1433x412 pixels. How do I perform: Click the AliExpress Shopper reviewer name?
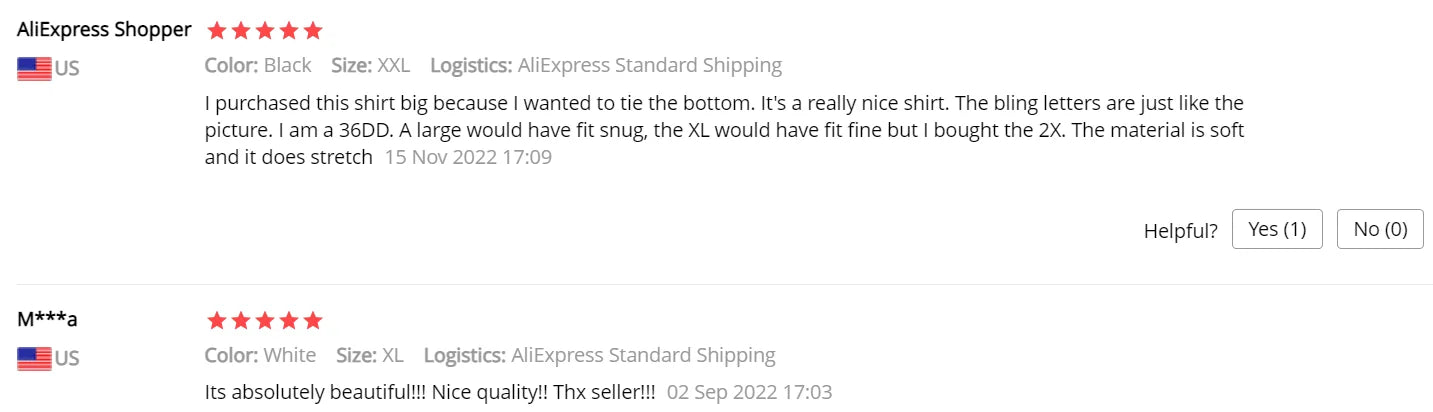[104, 30]
